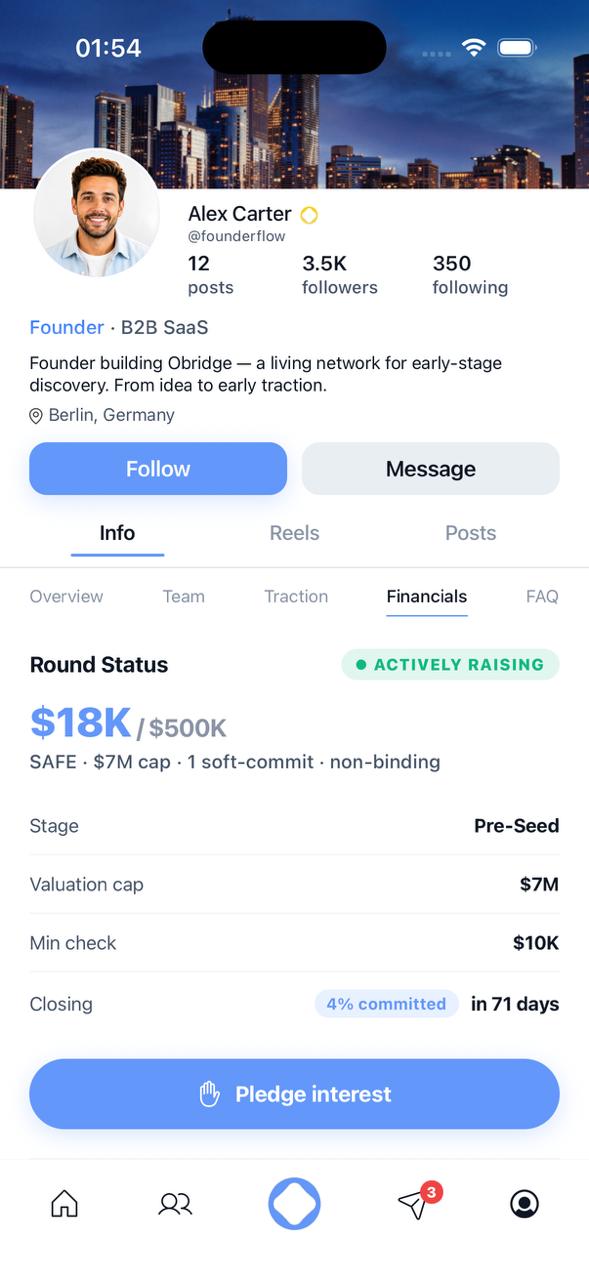Open the Overview sub-tab
The height and width of the screenshot is (1280, 589).
point(66,596)
